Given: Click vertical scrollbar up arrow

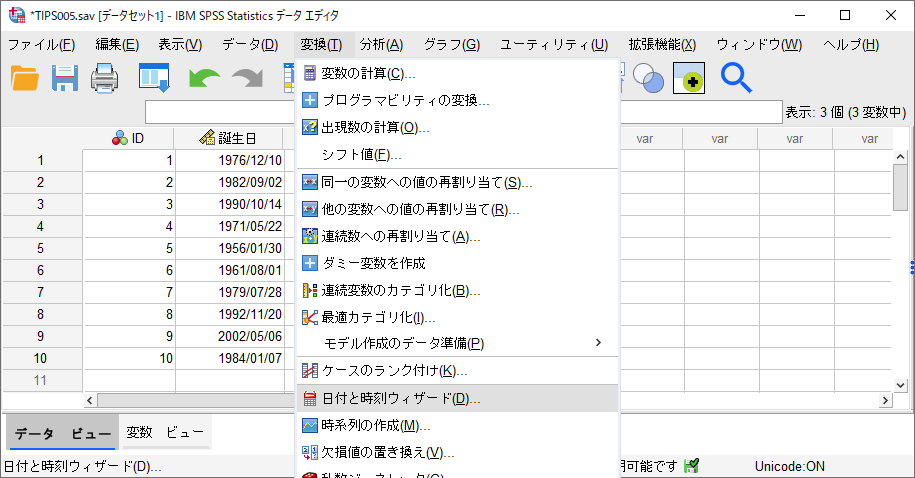Looking at the screenshot, I should point(900,157).
